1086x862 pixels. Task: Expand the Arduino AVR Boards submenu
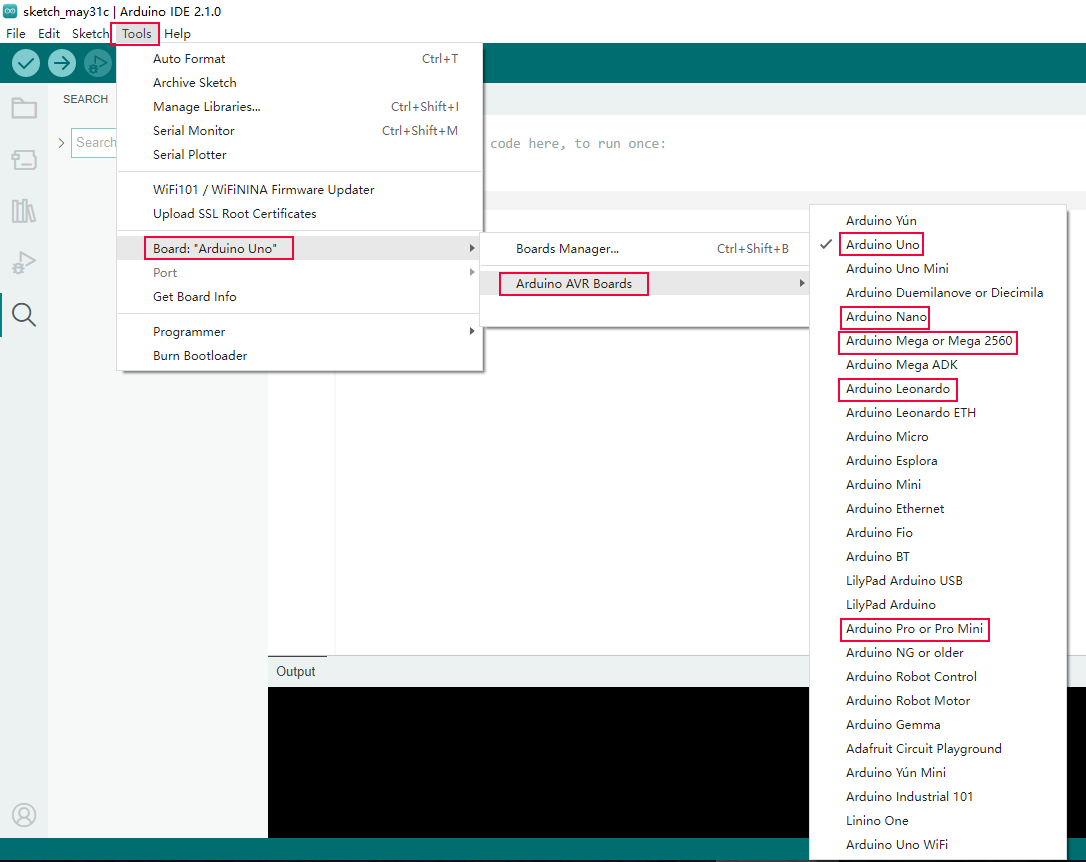[644, 283]
